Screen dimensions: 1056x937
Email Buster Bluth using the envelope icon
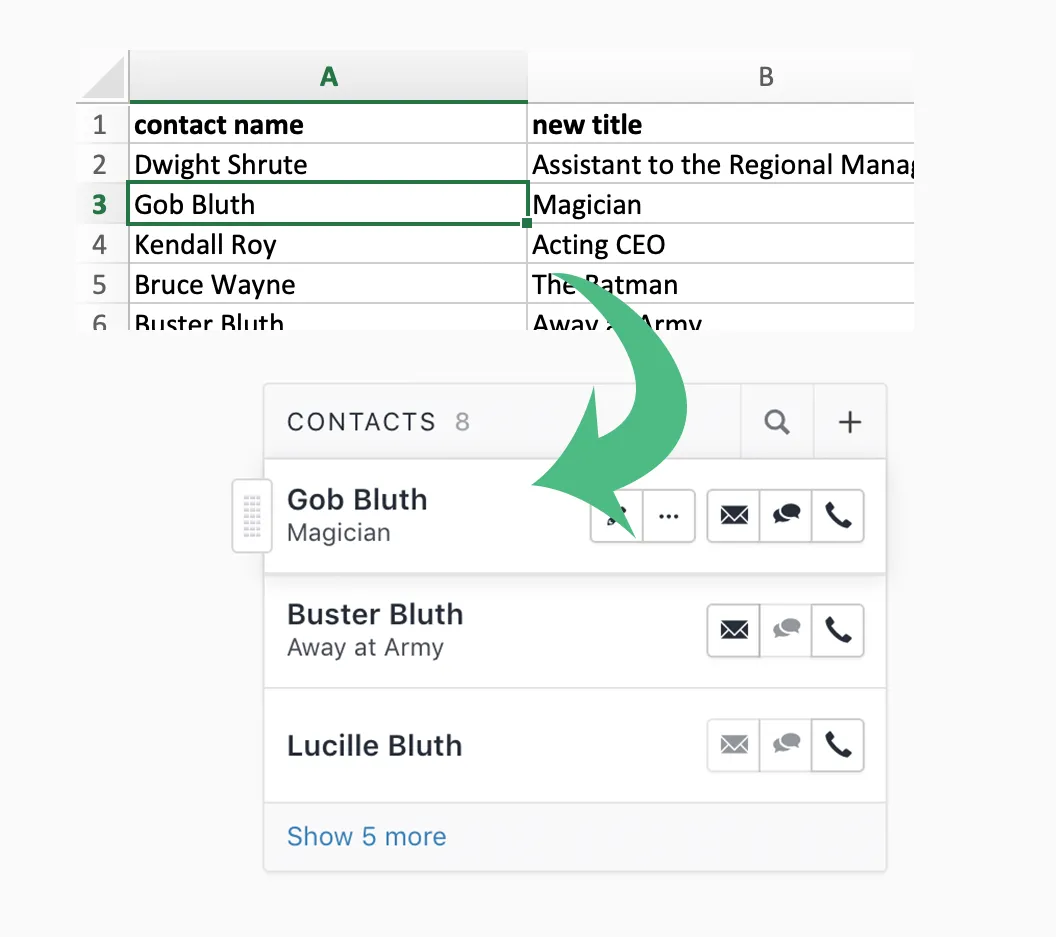[x=733, y=631]
